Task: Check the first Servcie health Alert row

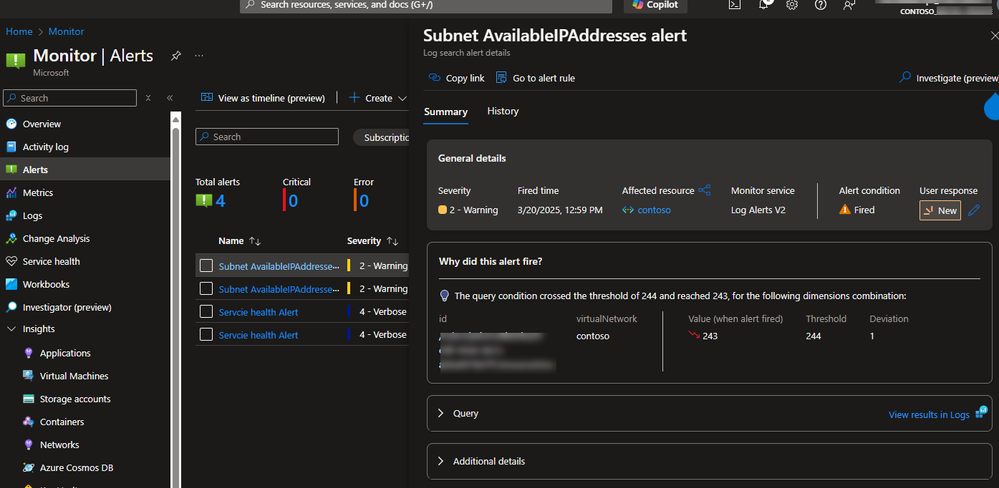Action: (x=206, y=312)
